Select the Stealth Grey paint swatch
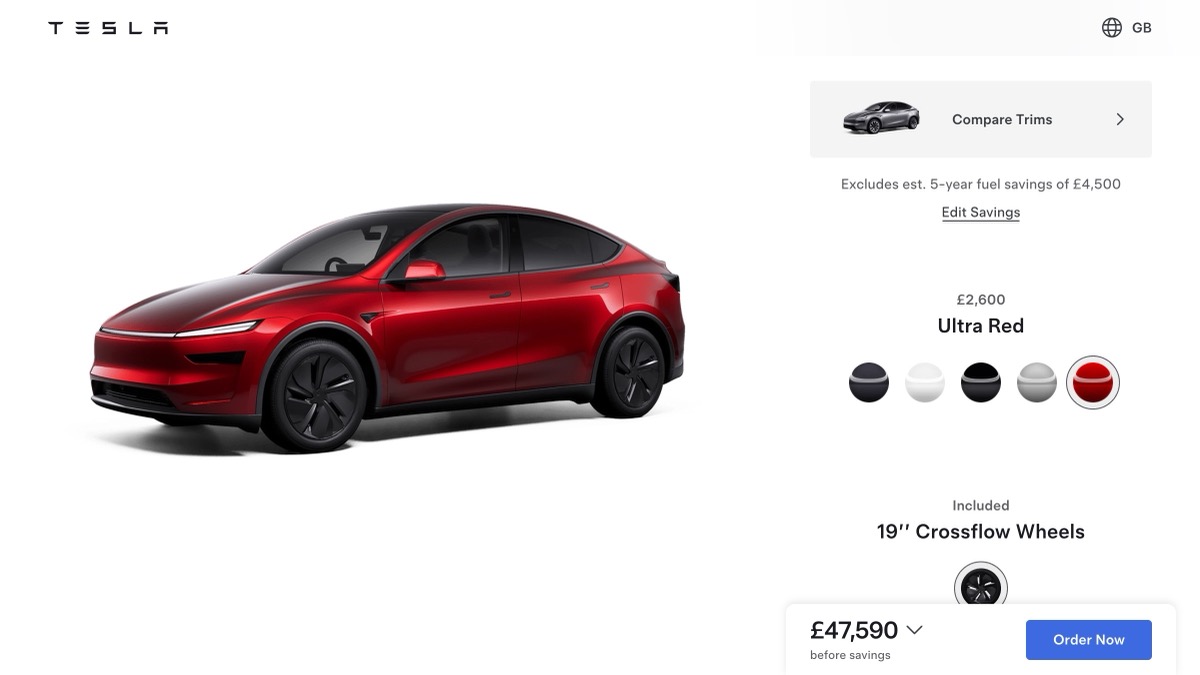Image resolution: width=1200 pixels, height=675 pixels. point(869,382)
